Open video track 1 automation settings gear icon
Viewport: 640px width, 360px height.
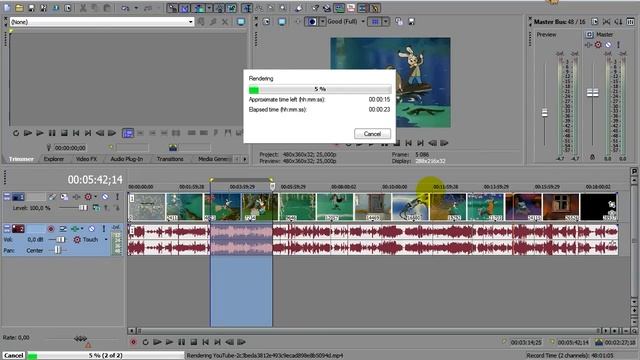(x=88, y=197)
